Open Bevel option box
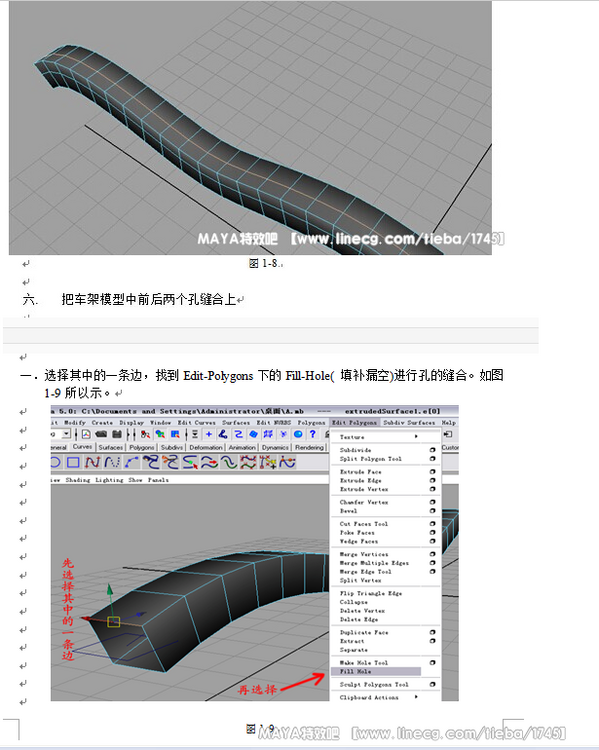The height and width of the screenshot is (750, 599). pos(433,511)
